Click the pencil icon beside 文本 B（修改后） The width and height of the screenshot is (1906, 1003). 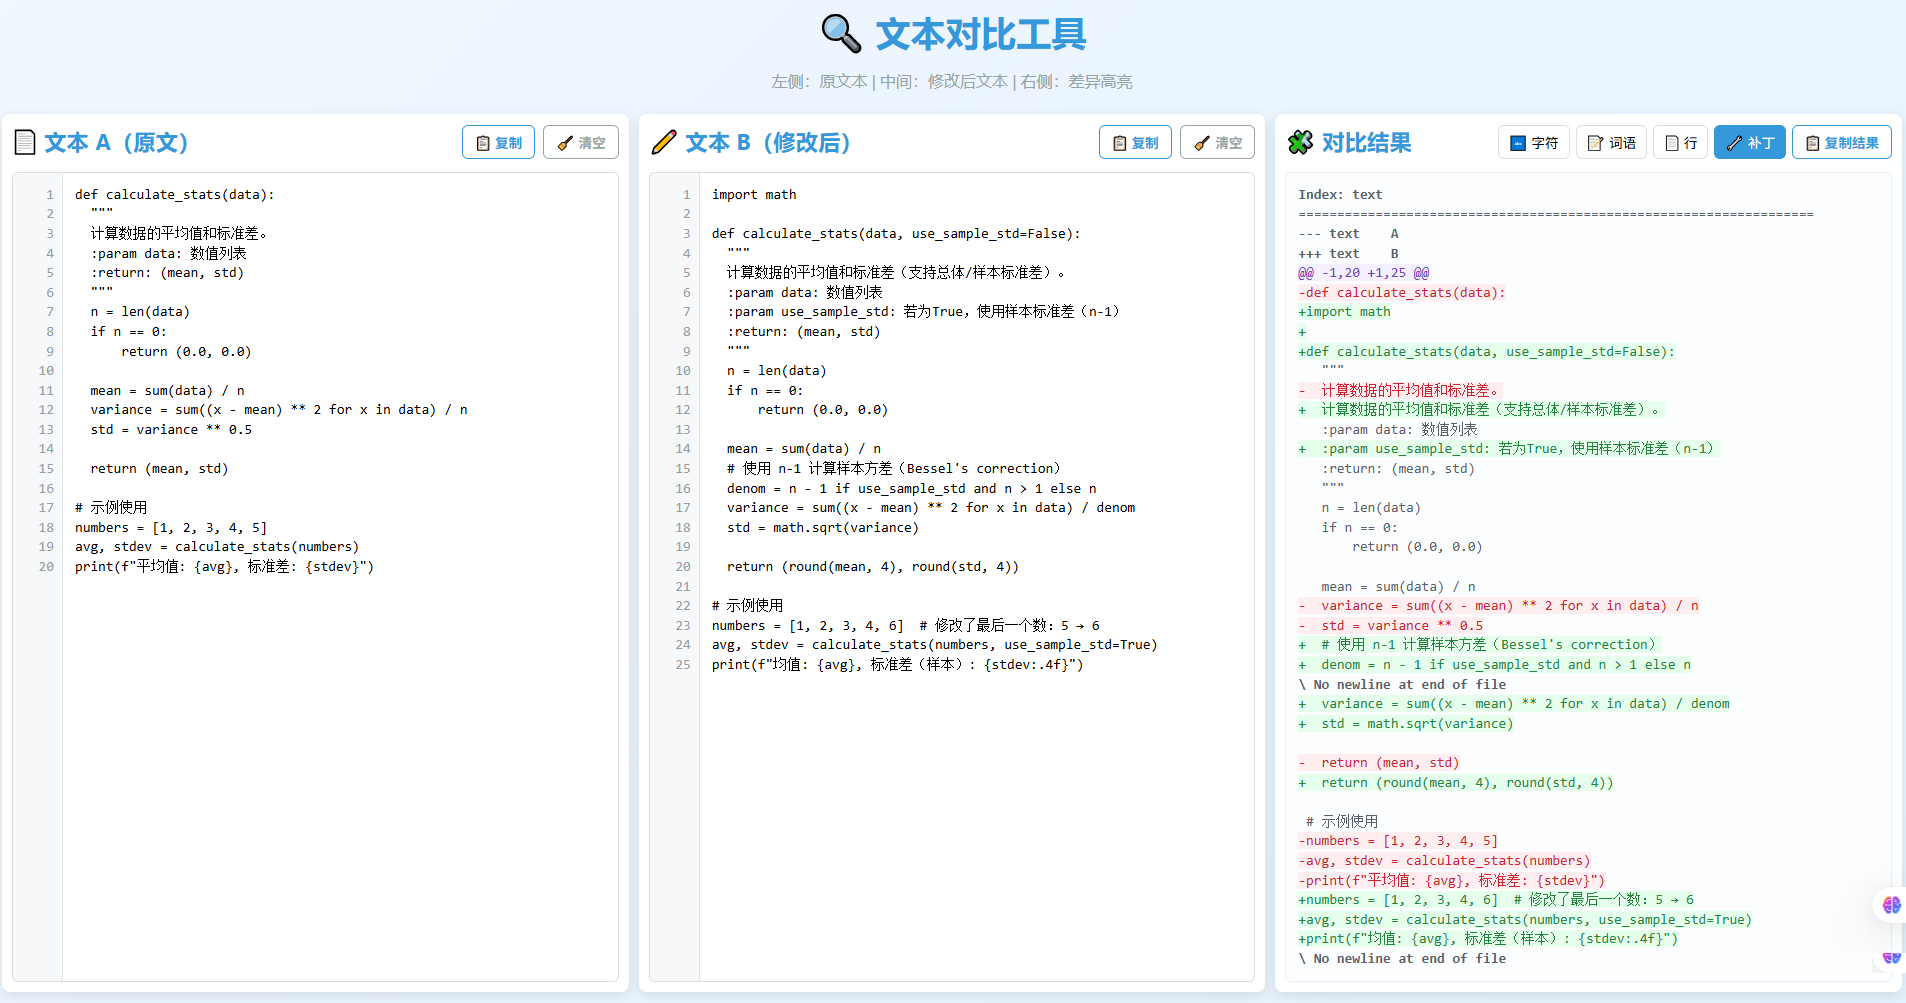click(664, 143)
